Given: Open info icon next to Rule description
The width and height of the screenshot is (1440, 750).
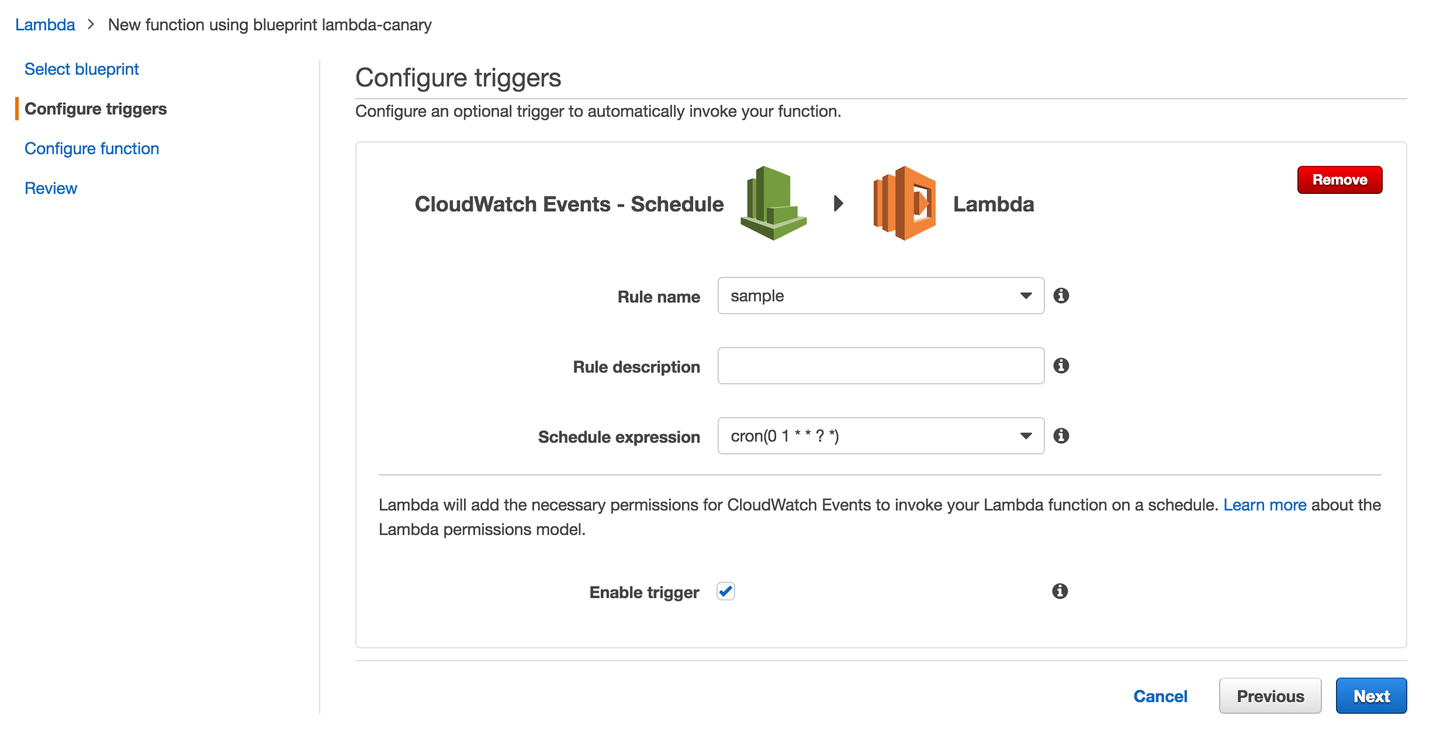Looking at the screenshot, I should pos(1061,366).
